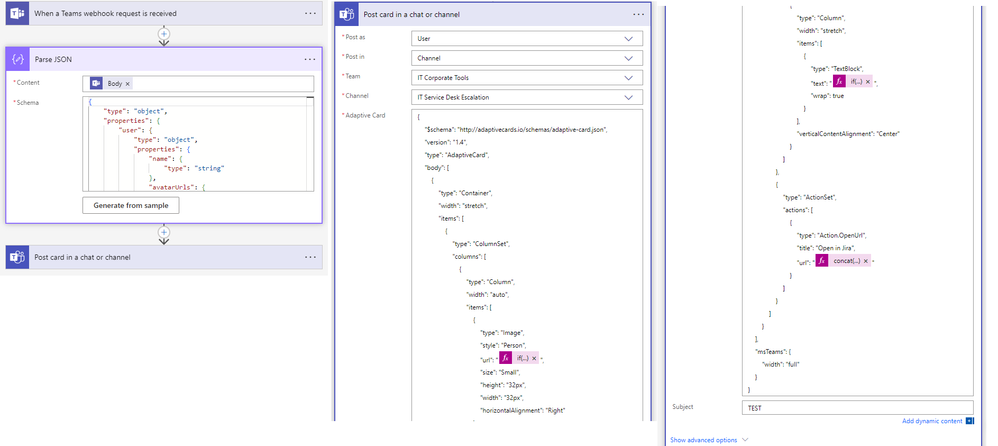Screen dimensions: 998x446
Task: Click the Parse JSON curly-brace icon
Action: [17, 59]
